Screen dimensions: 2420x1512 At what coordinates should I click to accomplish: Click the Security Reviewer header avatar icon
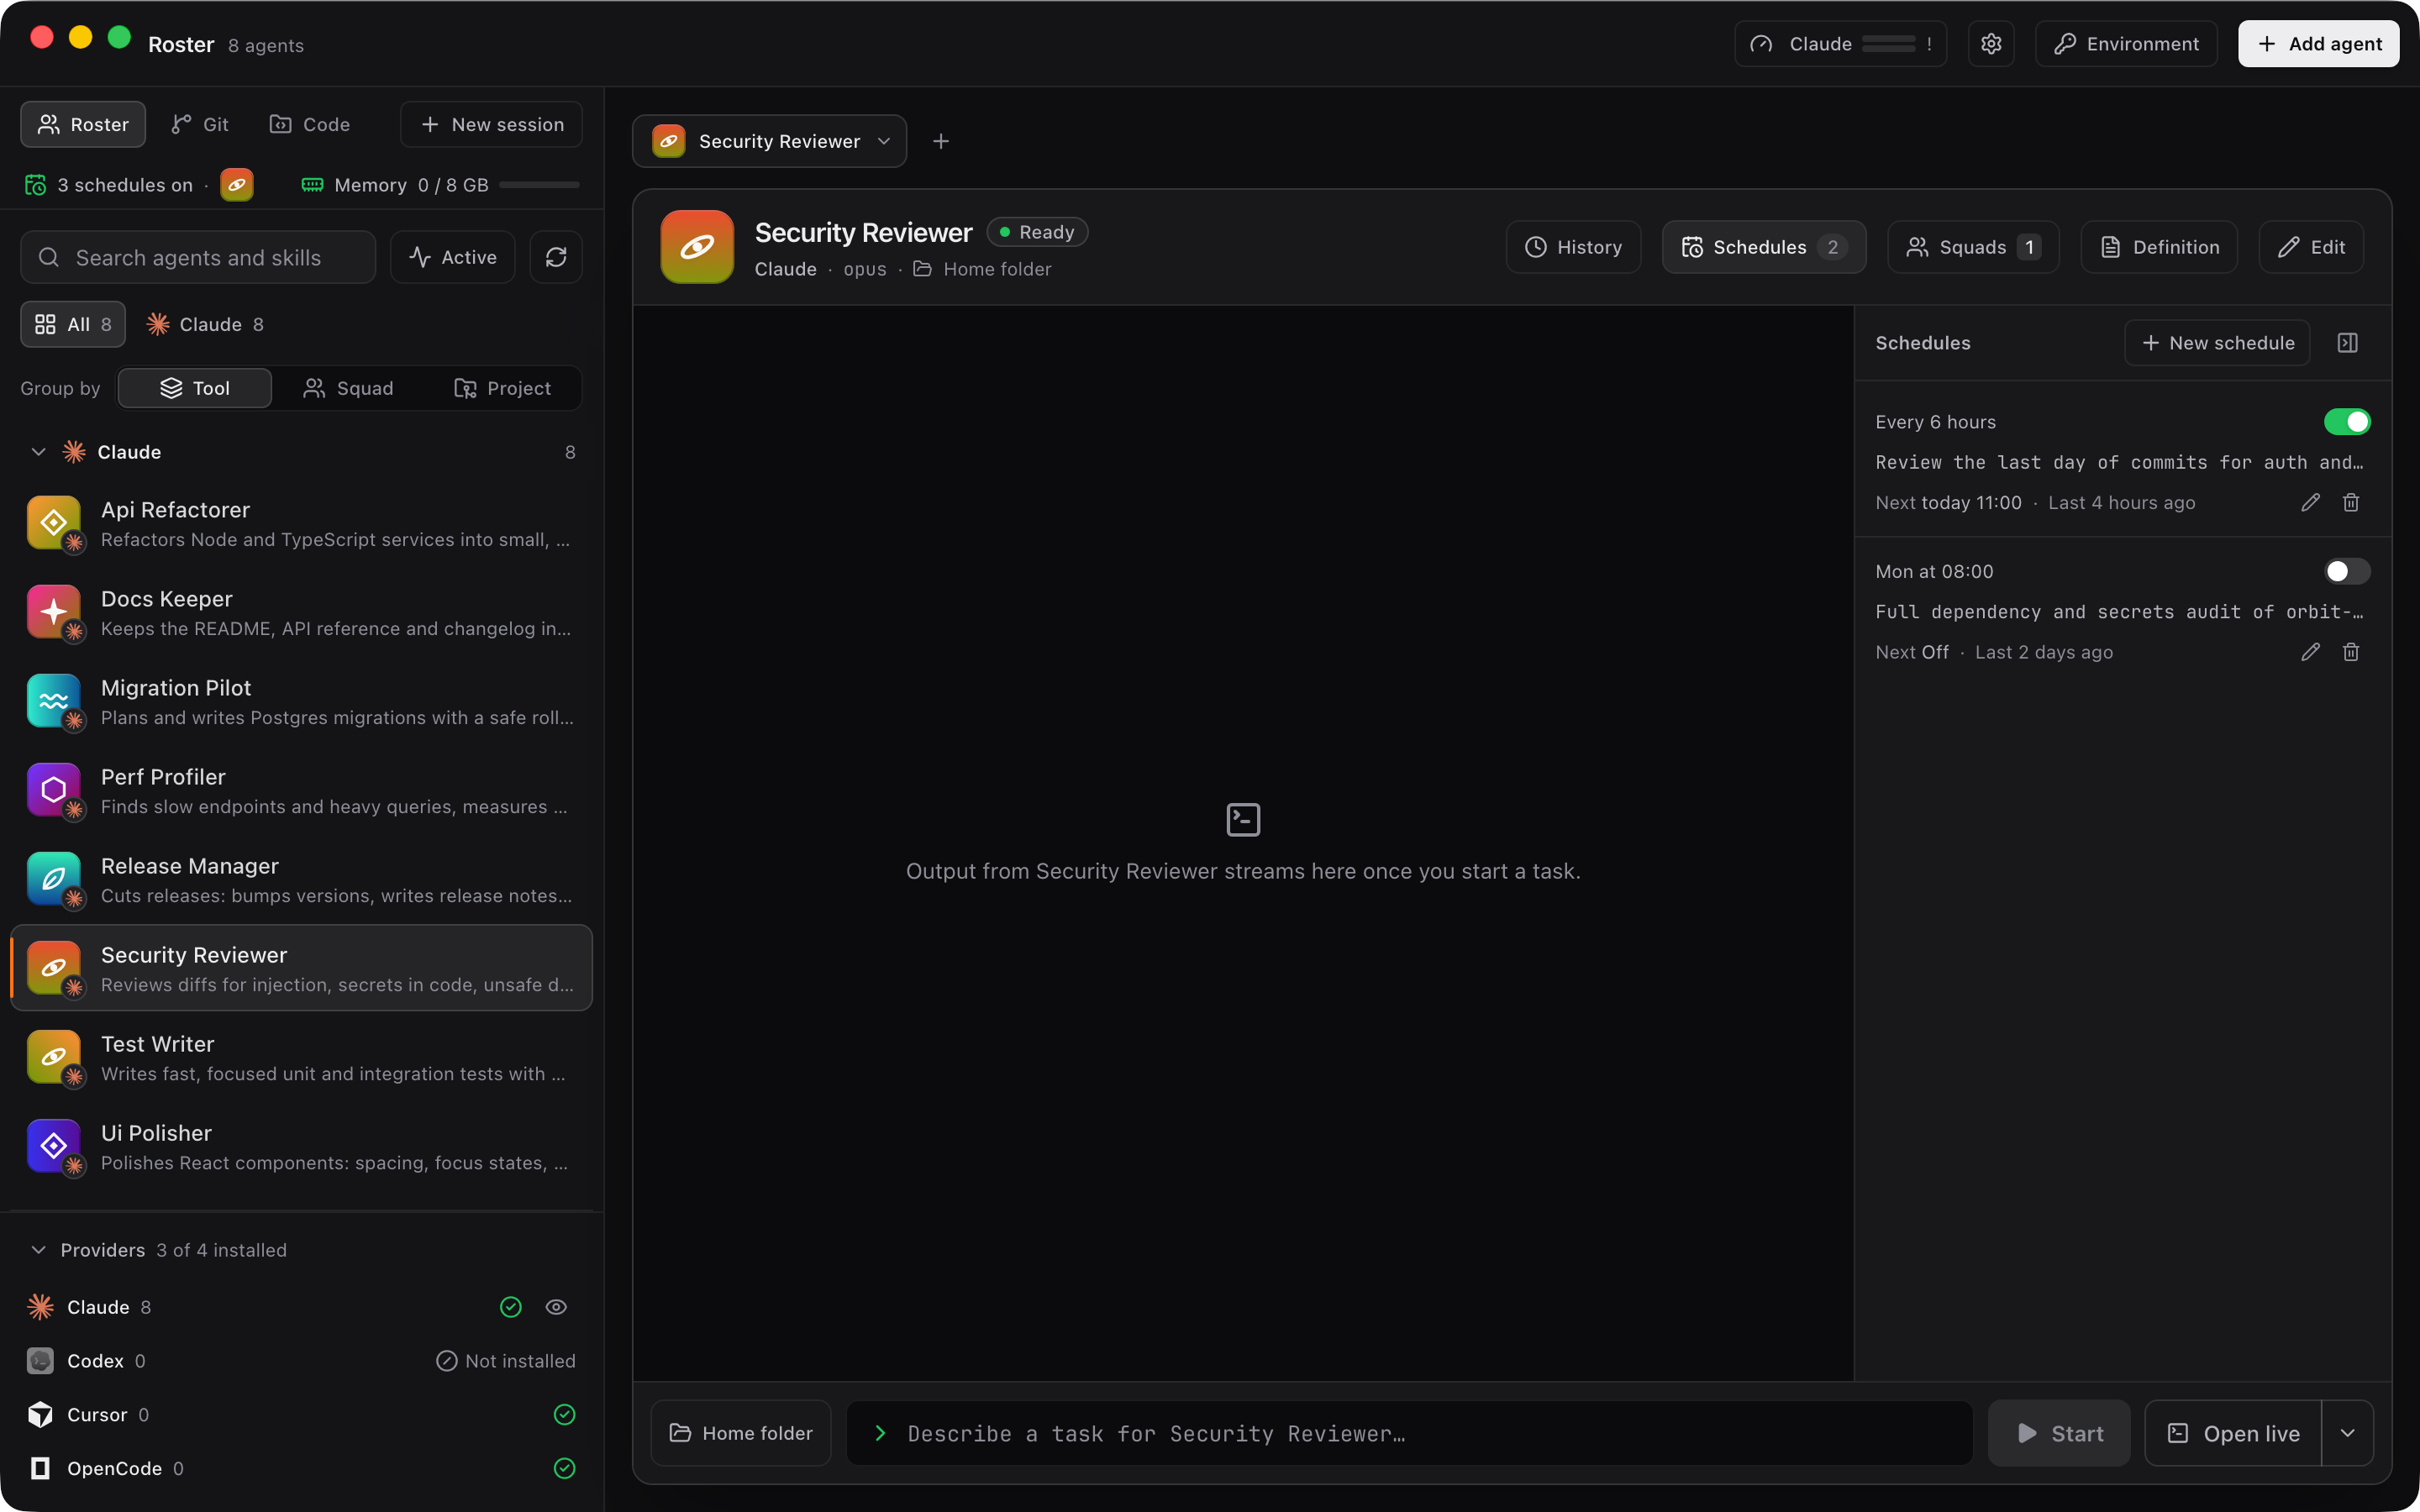[697, 247]
